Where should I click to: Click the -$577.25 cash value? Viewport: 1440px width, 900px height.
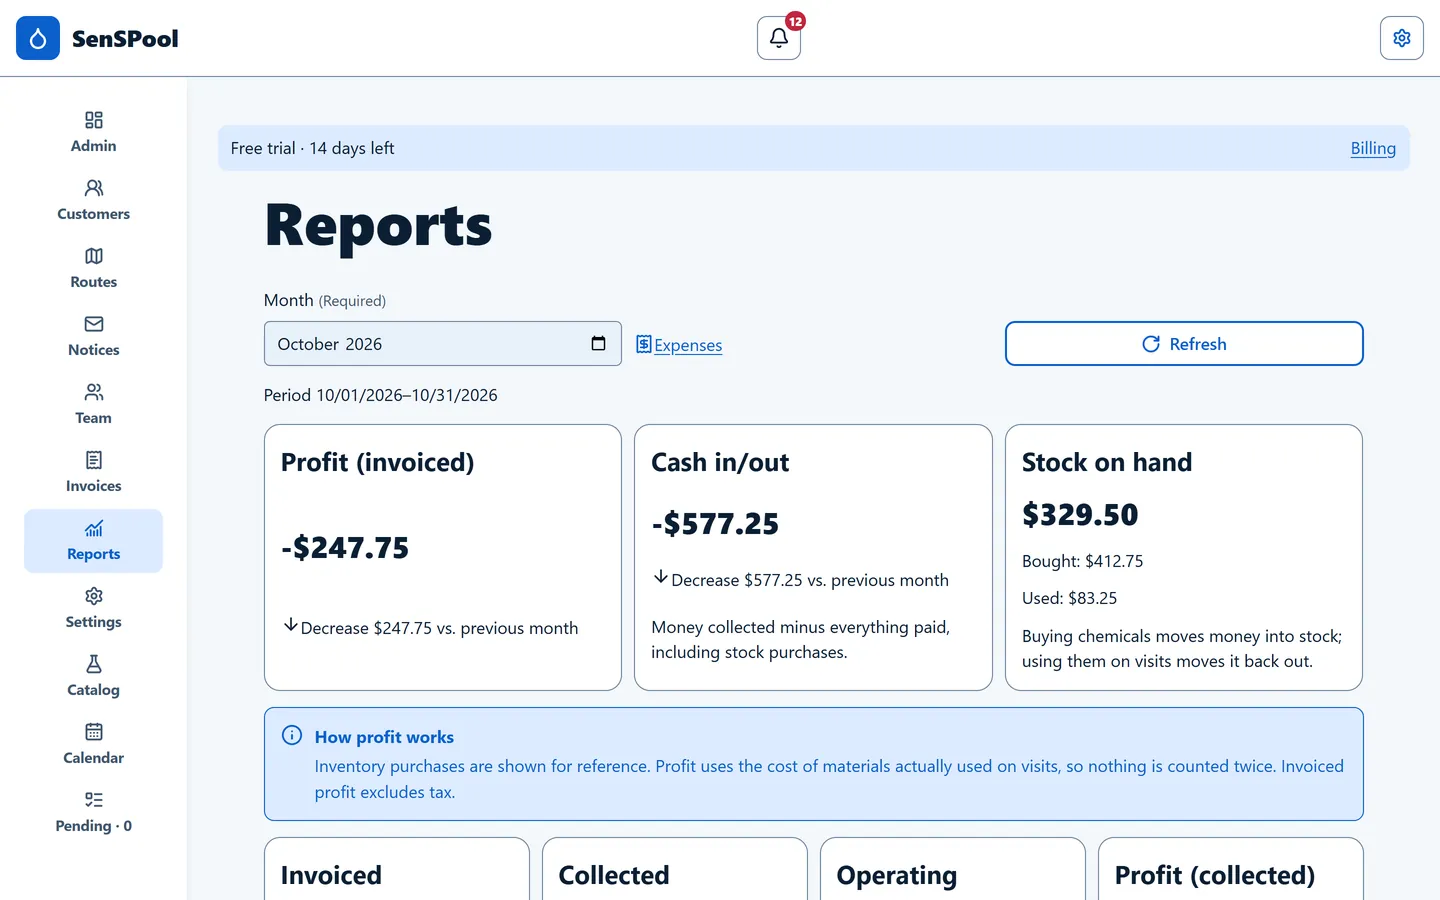(715, 524)
